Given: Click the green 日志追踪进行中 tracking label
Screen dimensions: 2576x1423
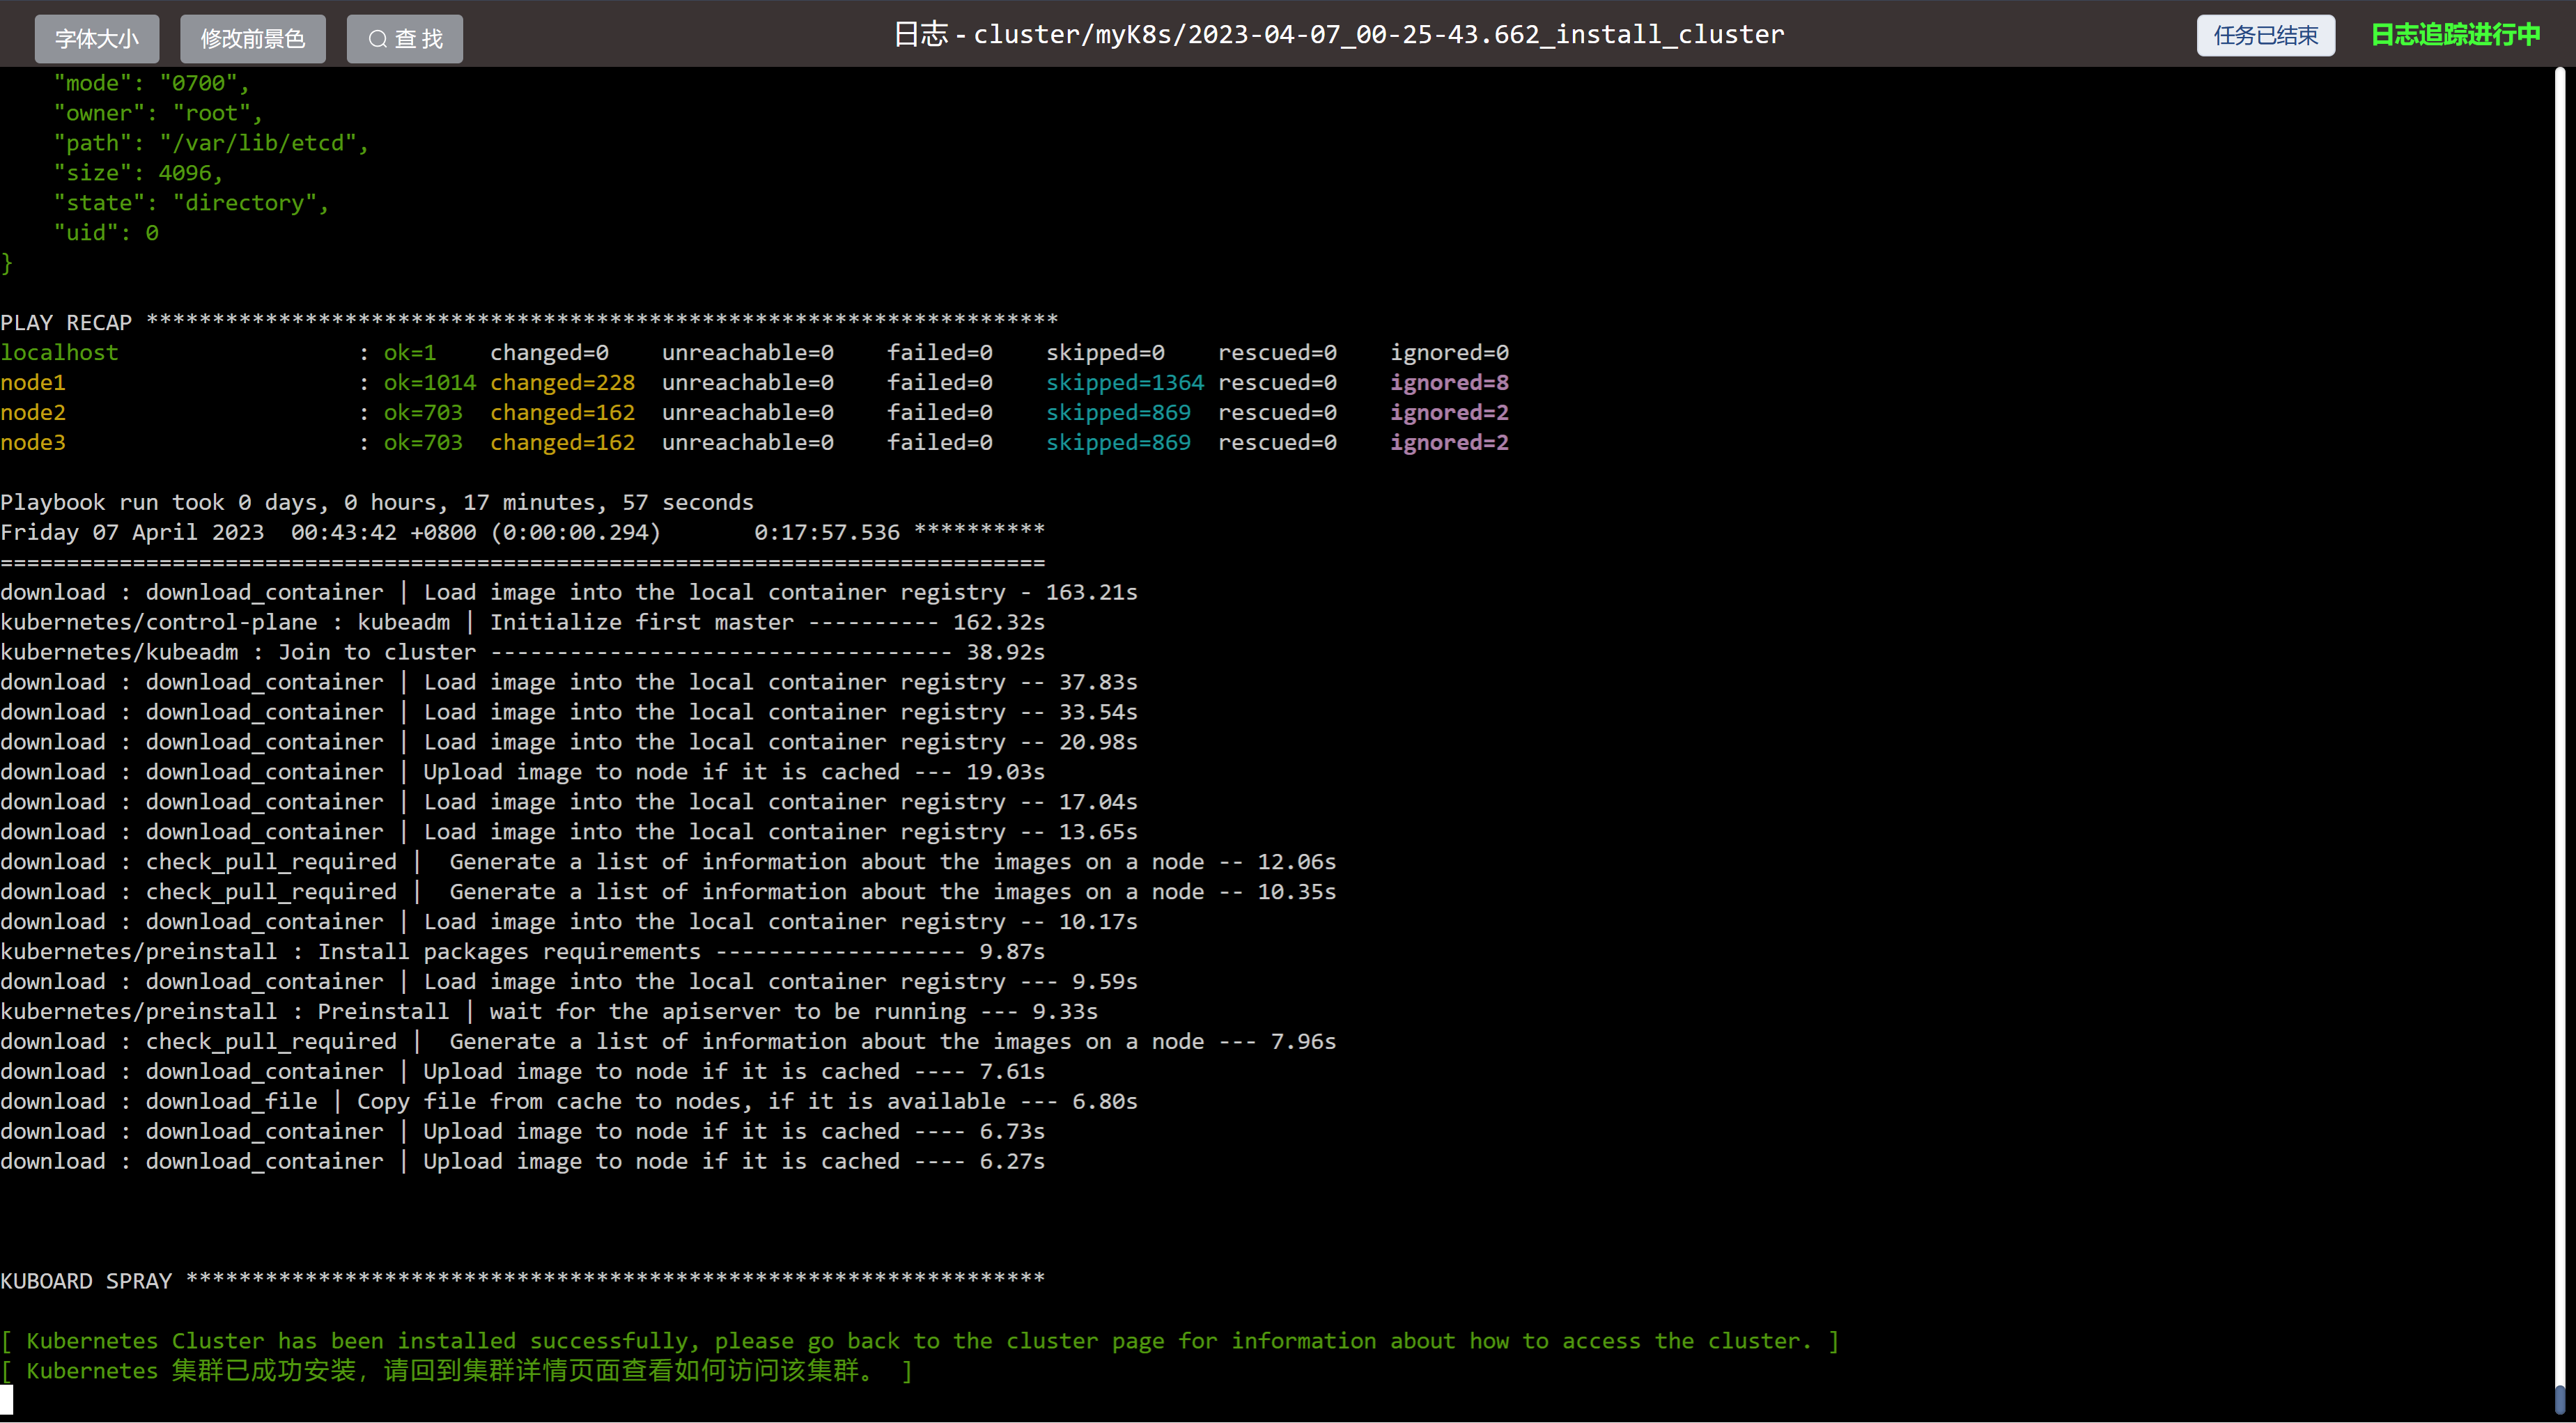Looking at the screenshot, I should pyautogui.click(x=2455, y=35).
